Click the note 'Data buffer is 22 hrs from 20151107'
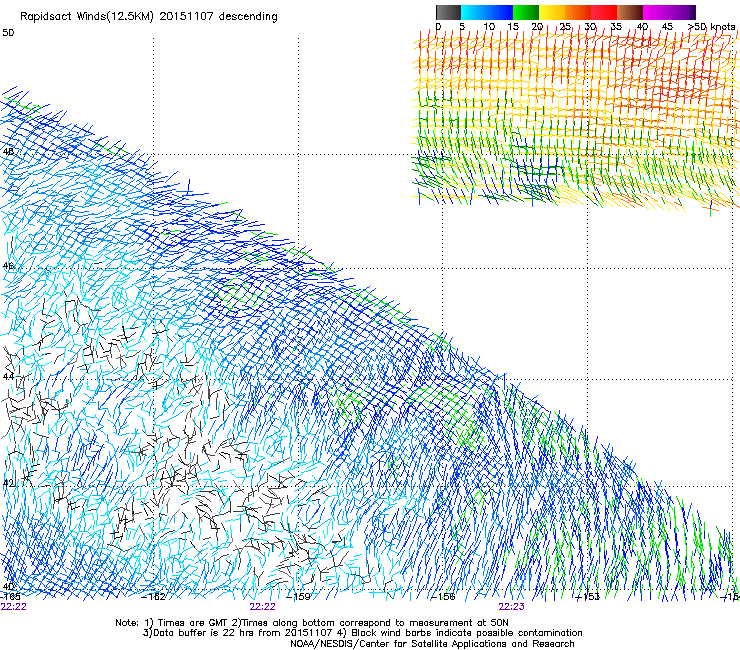Viewport: 740px width, 650px height. coord(243,633)
